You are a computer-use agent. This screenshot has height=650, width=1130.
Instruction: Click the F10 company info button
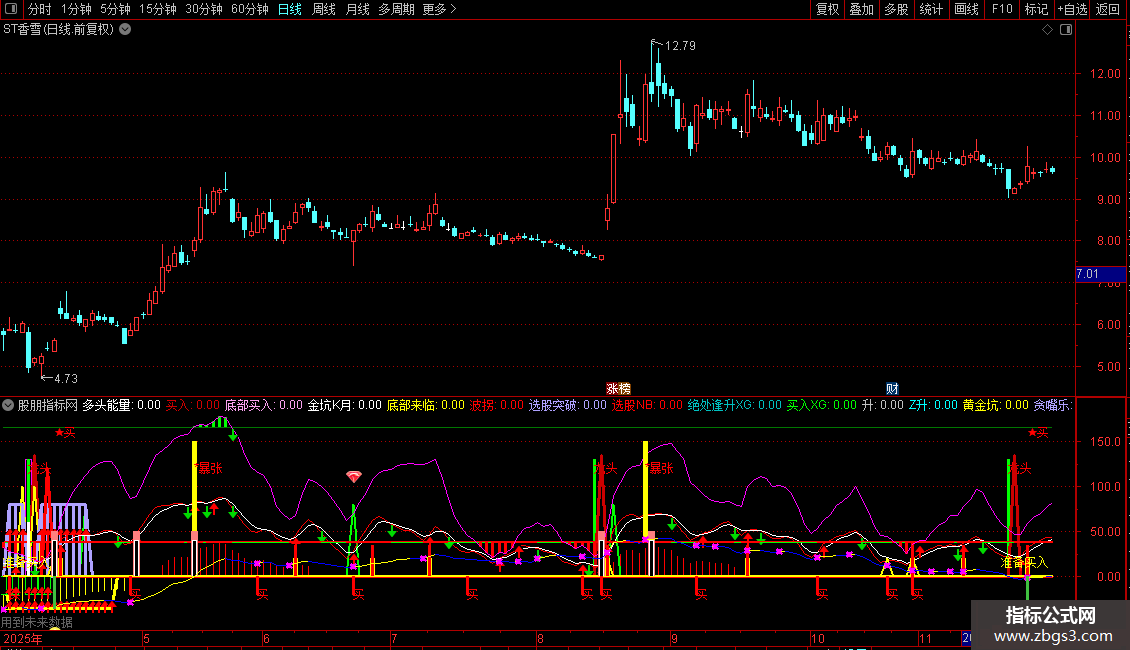pos(1001,10)
